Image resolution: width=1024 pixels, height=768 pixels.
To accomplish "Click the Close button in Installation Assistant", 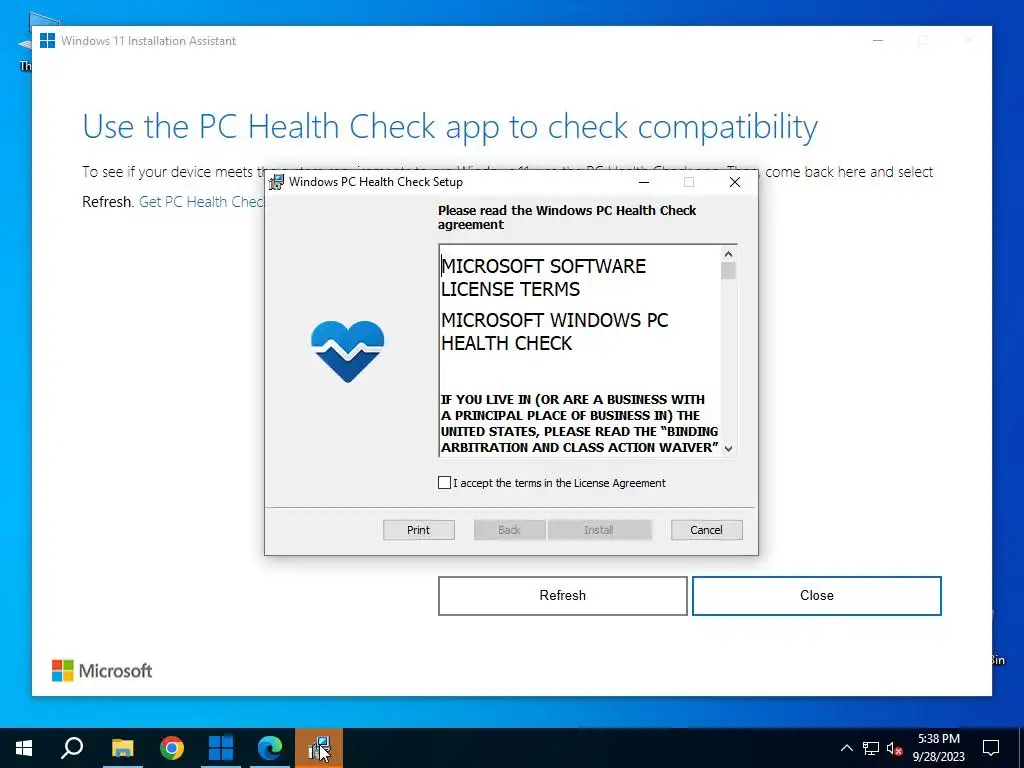I will (x=816, y=596).
